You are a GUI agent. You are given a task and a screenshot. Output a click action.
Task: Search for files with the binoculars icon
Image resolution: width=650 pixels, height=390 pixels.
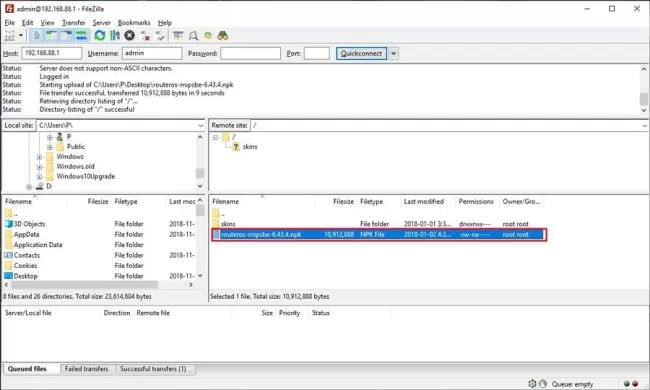(x=223, y=36)
